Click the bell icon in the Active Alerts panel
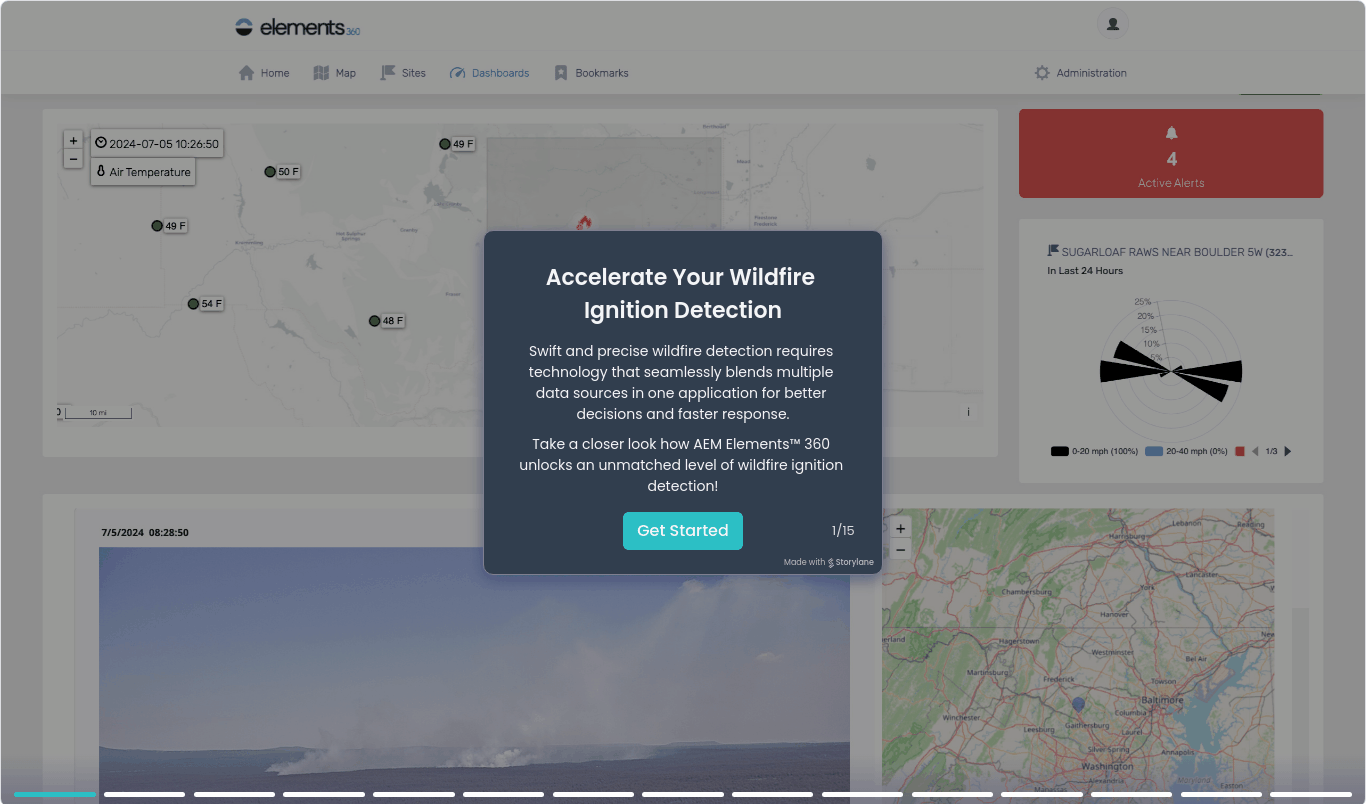The image size is (1366, 804). [1170, 132]
